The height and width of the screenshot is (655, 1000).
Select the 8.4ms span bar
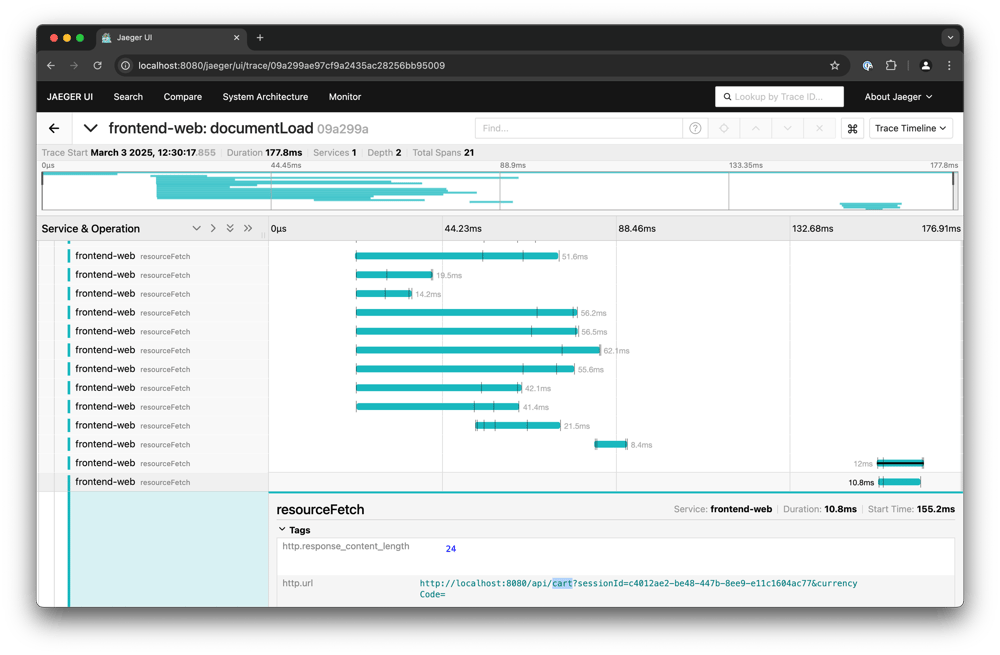(x=611, y=445)
